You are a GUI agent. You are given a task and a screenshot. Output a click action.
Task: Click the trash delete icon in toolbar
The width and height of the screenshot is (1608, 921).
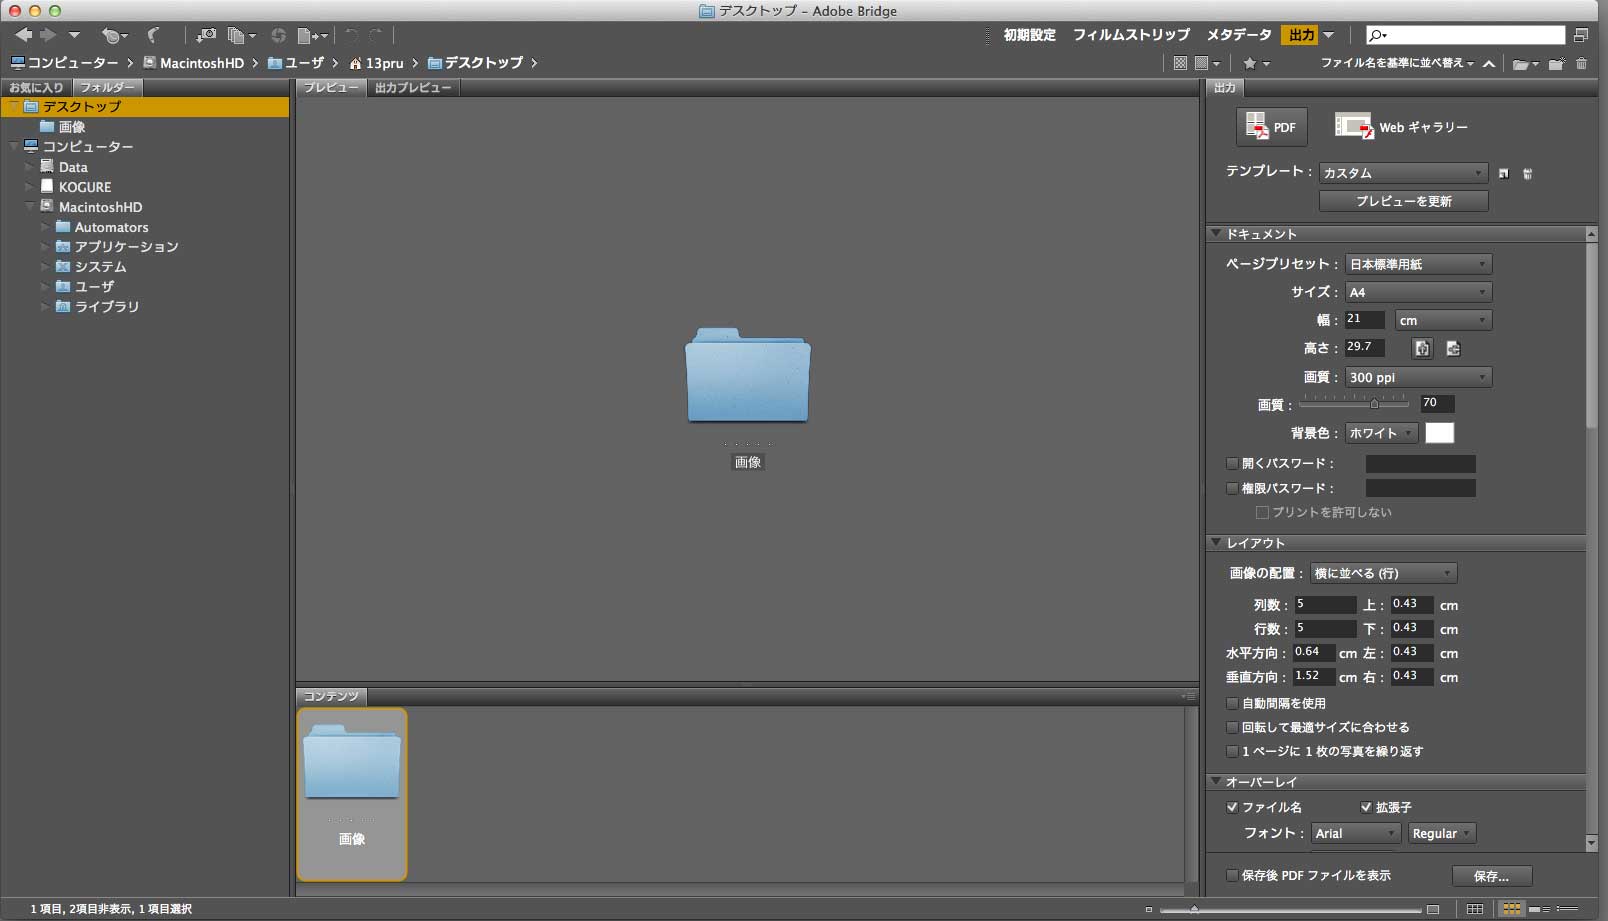pyautogui.click(x=1581, y=63)
